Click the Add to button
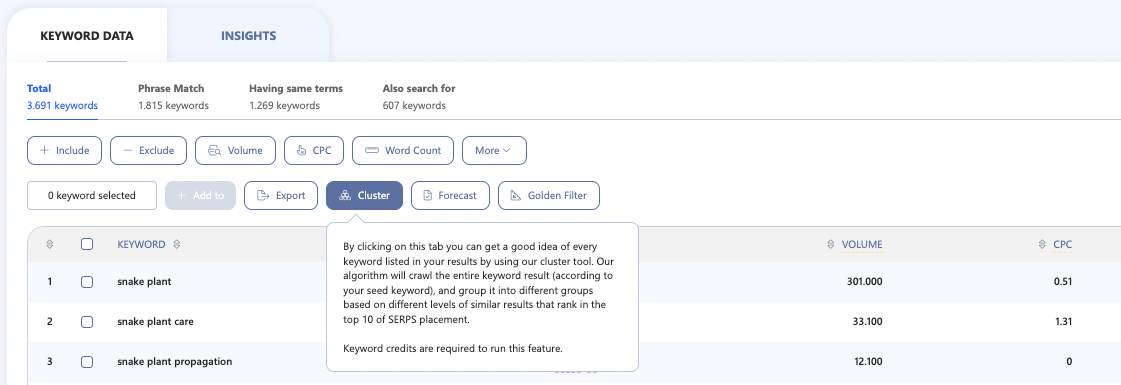 [200, 196]
